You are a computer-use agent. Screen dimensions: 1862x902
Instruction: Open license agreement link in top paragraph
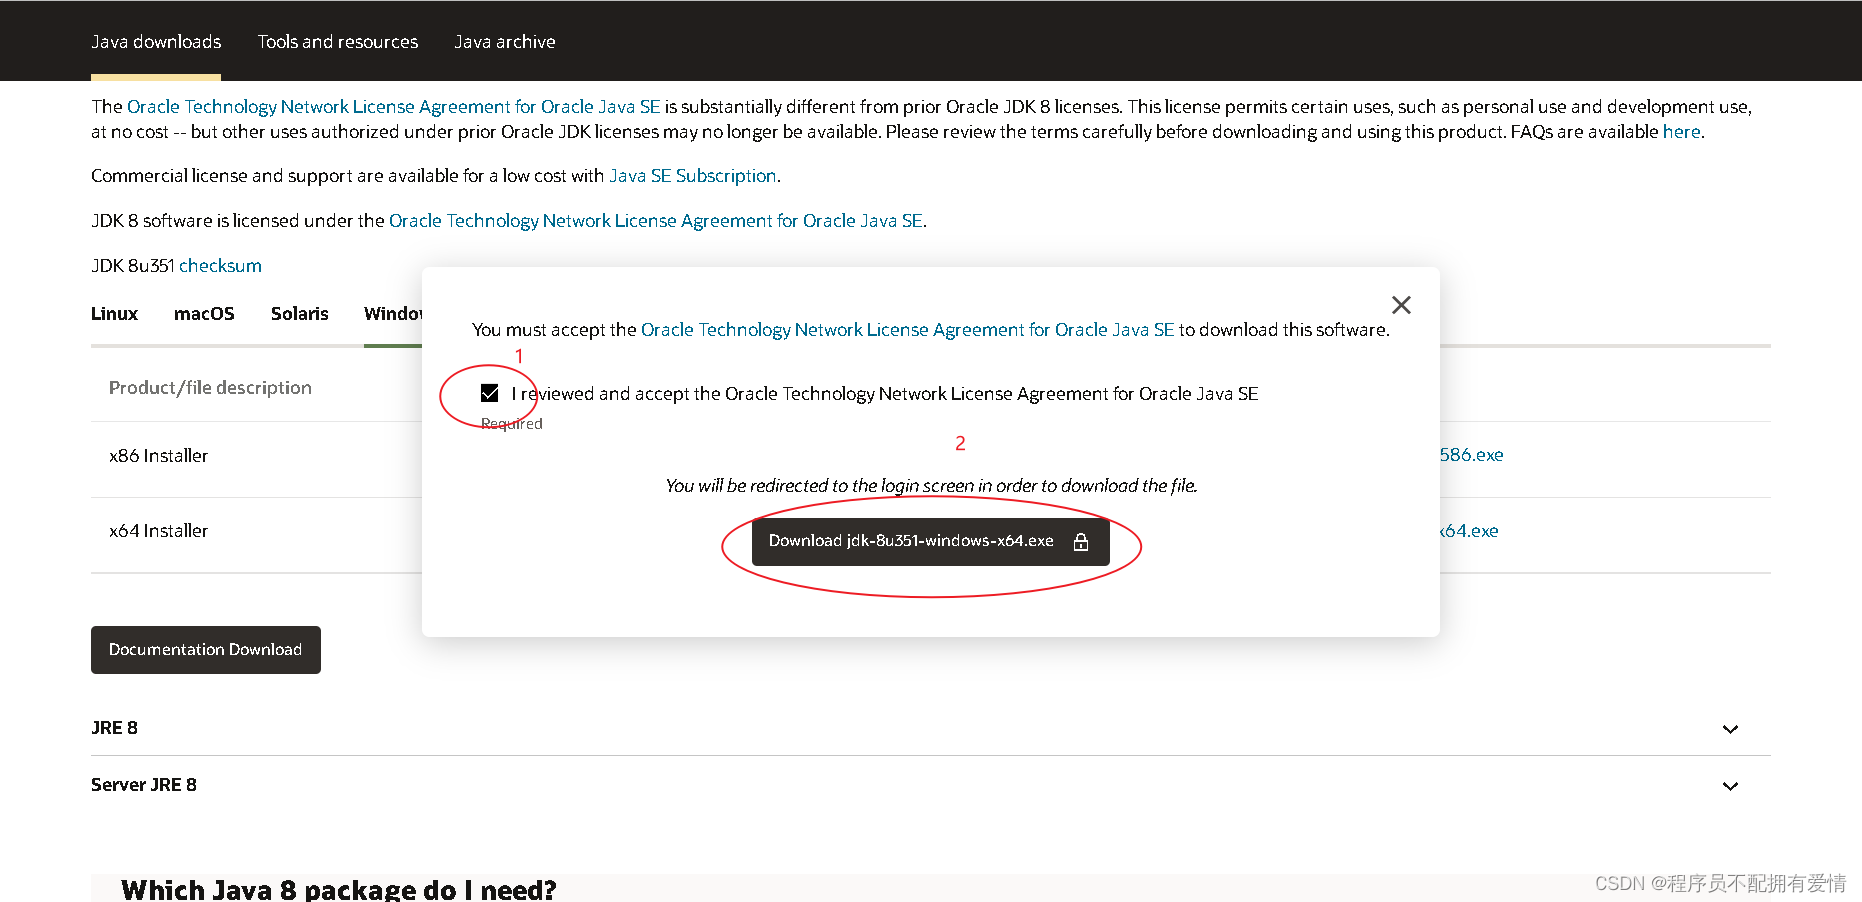click(x=394, y=107)
